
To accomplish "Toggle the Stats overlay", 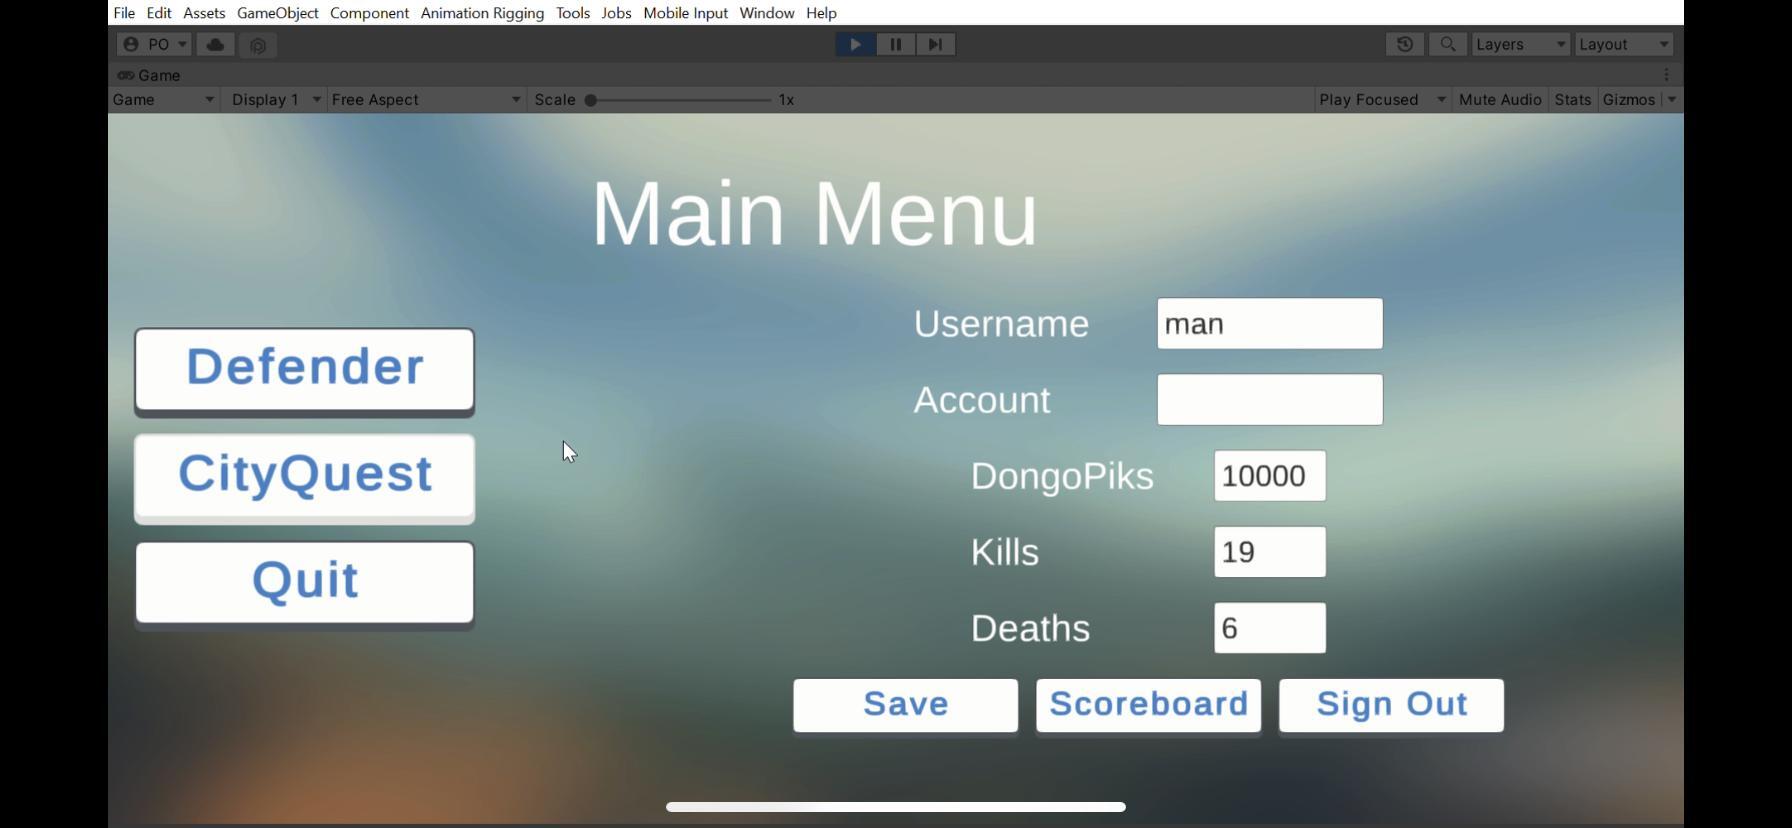I will coord(1572,100).
